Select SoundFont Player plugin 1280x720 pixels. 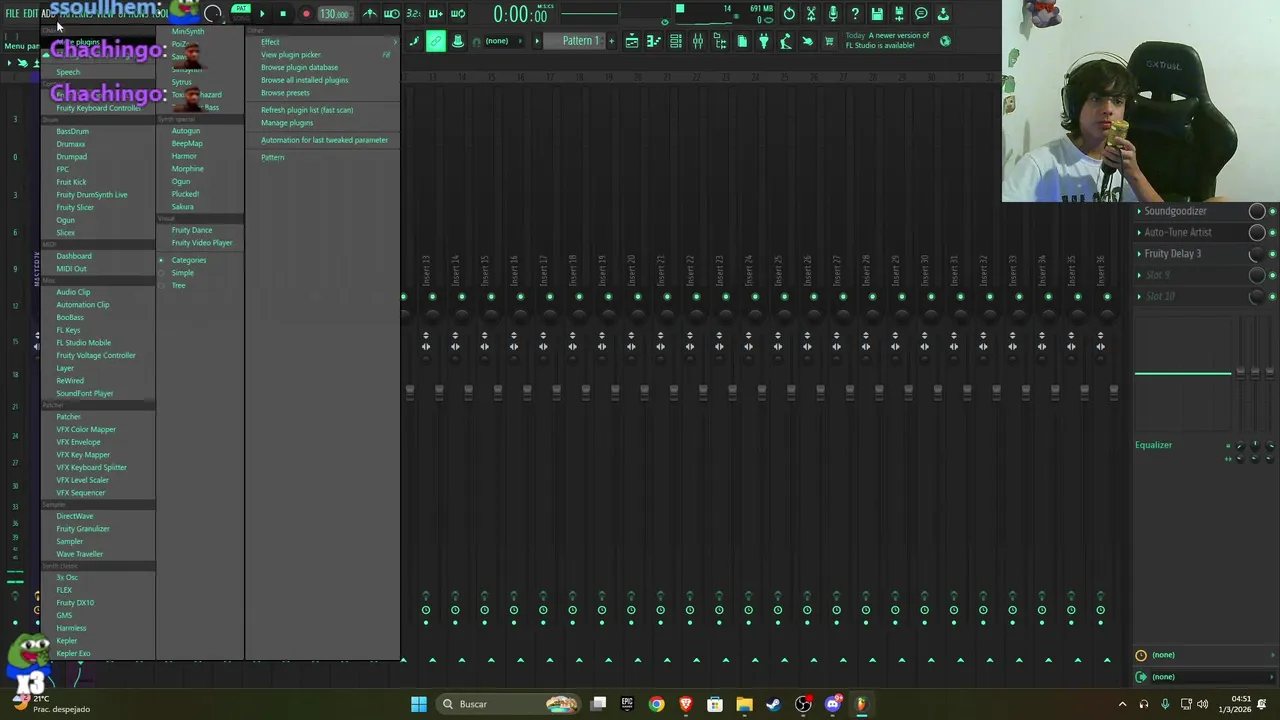[85, 394]
